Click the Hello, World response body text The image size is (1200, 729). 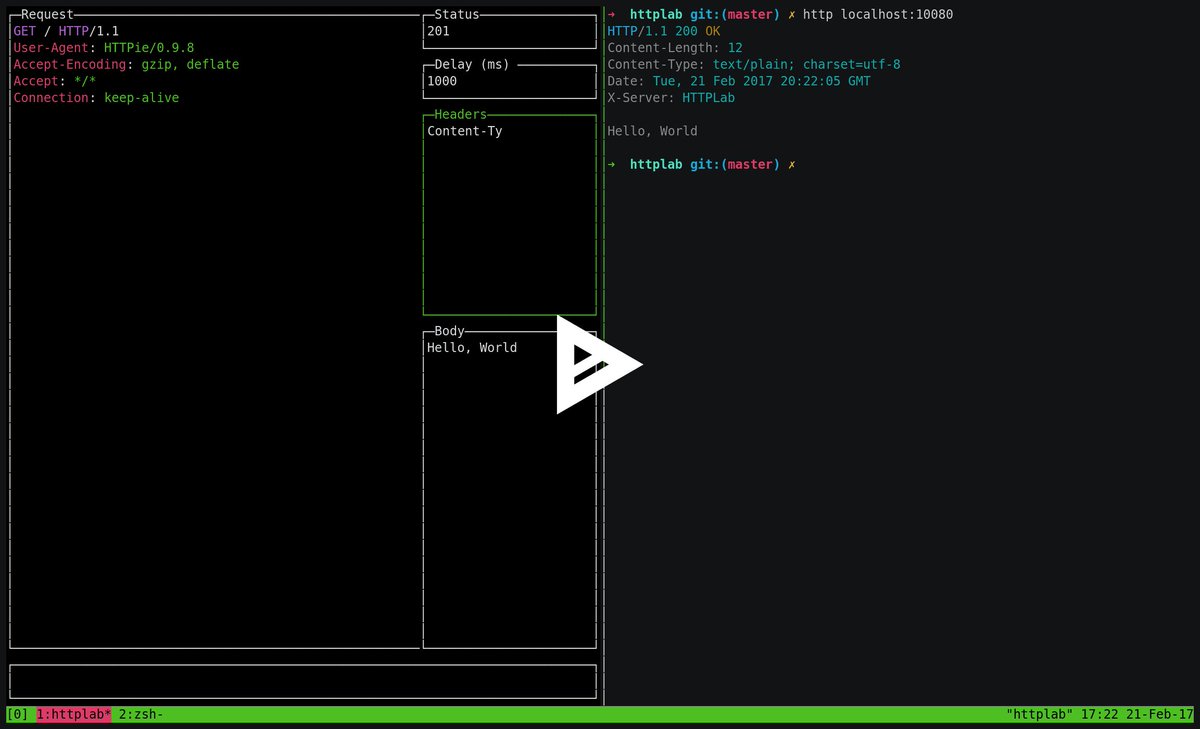652,130
